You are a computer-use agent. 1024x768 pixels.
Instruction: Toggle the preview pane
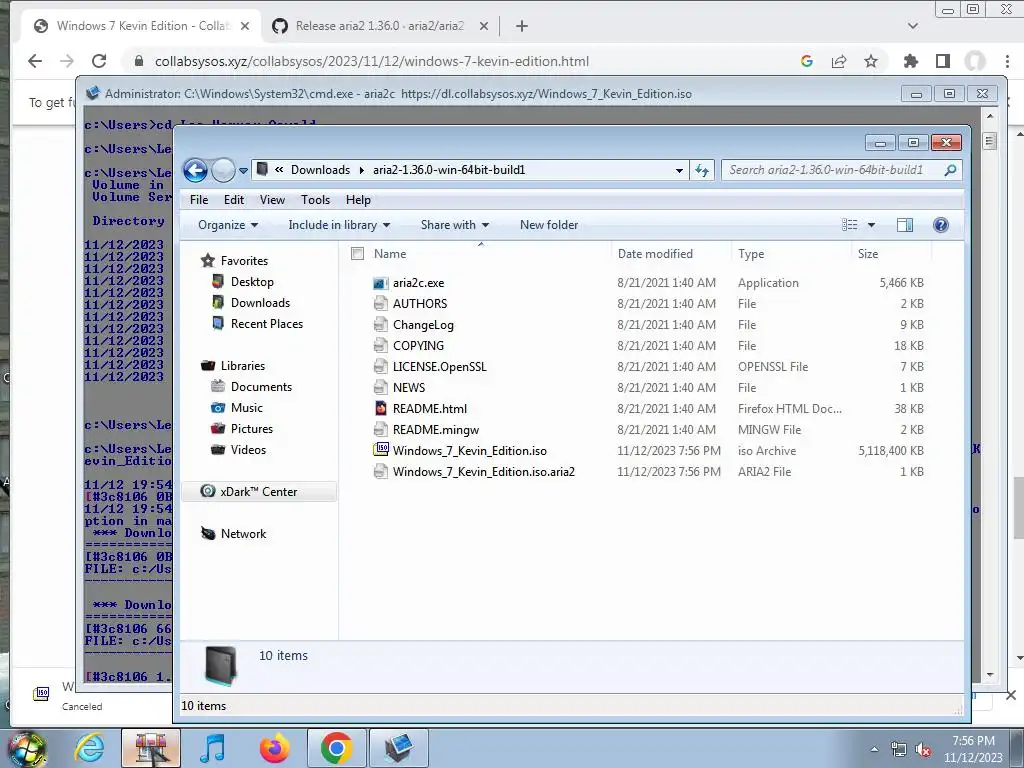coord(905,225)
